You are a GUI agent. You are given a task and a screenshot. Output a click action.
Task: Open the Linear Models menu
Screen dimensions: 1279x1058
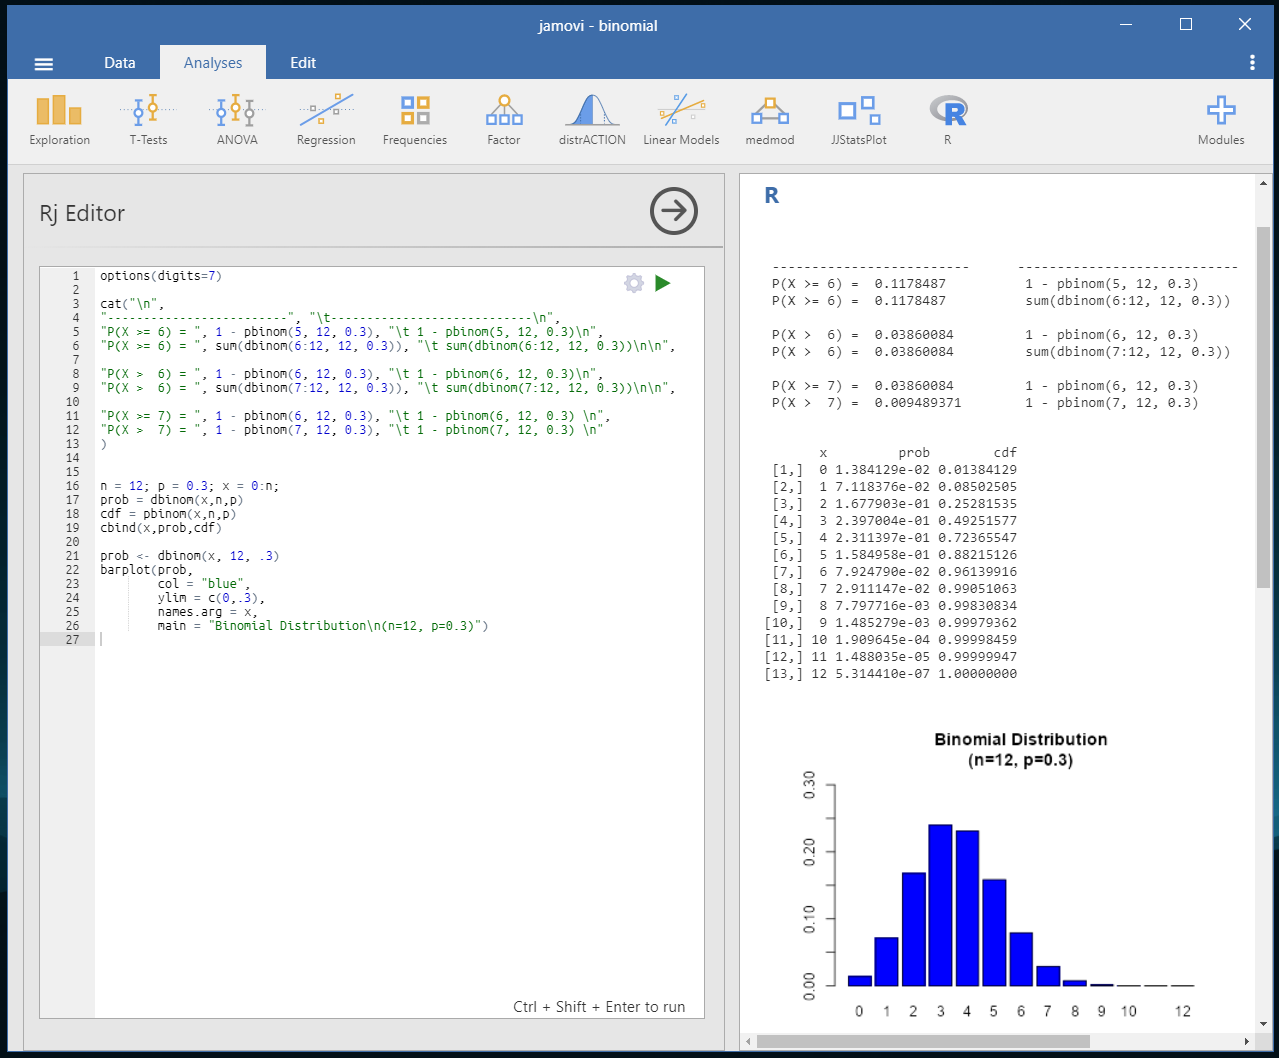click(x=681, y=120)
